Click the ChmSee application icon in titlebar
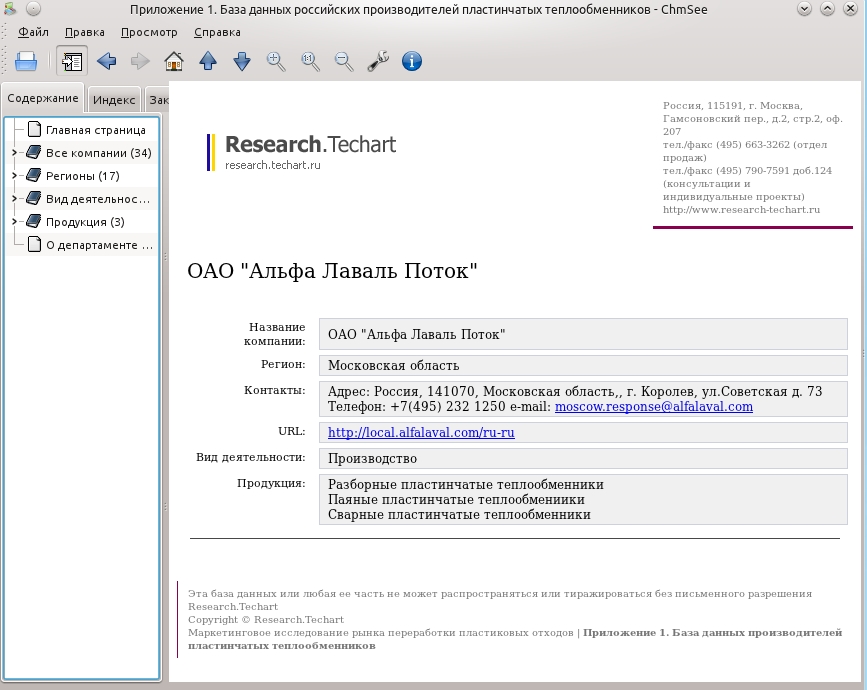Image resolution: width=867 pixels, height=690 pixels. click(10, 9)
